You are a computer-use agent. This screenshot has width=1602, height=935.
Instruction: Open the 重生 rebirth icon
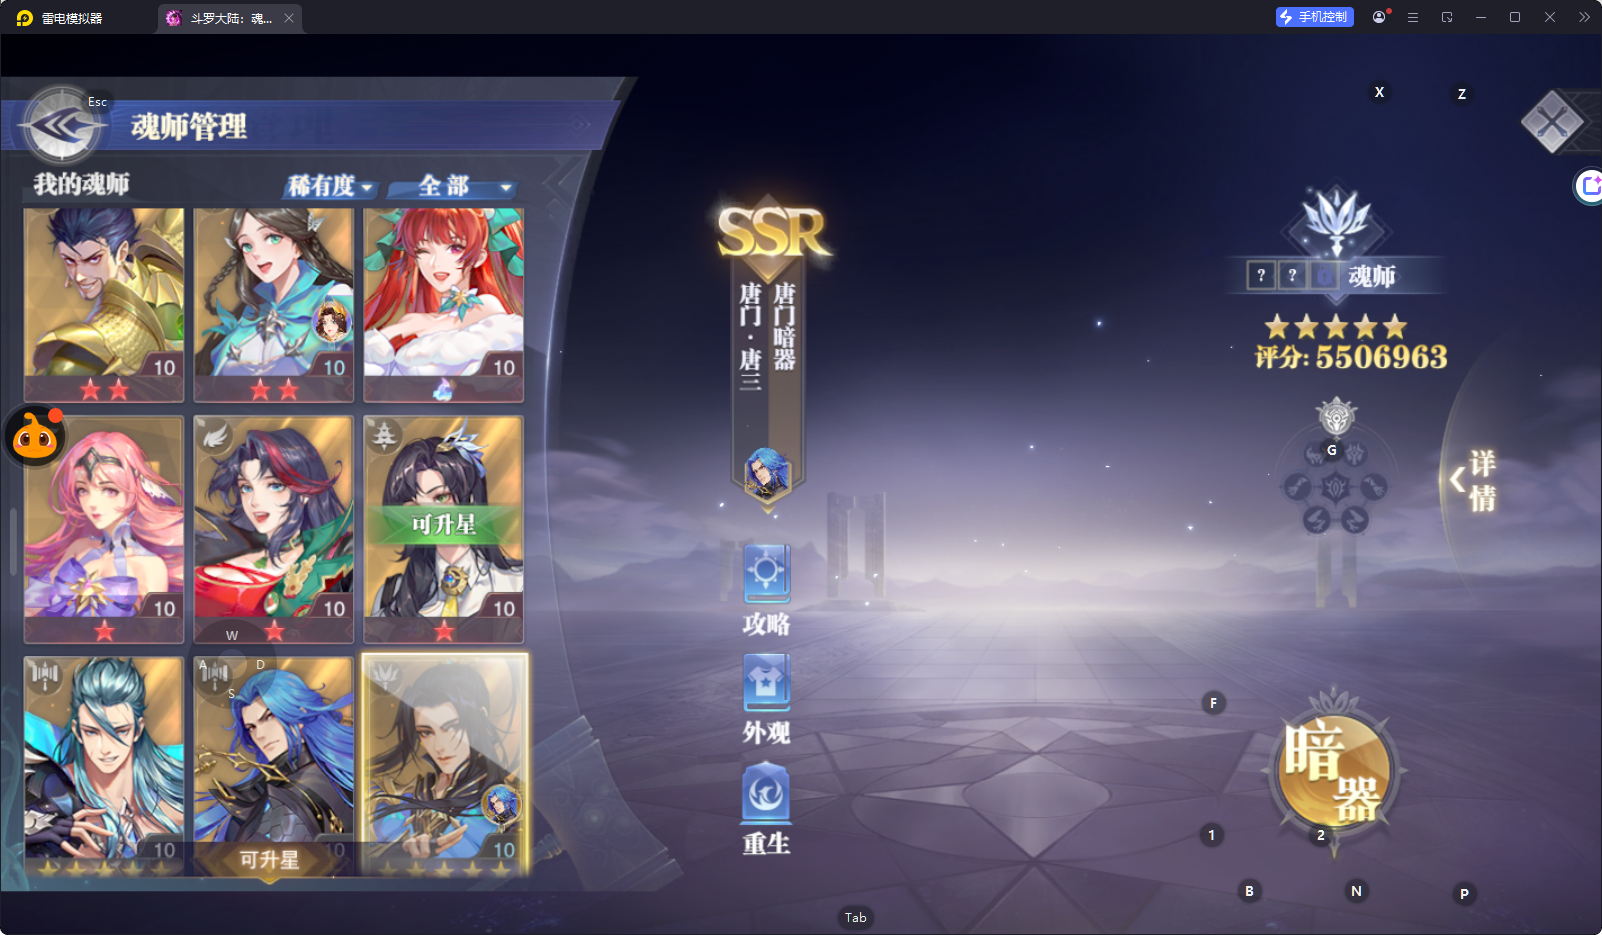[767, 809]
